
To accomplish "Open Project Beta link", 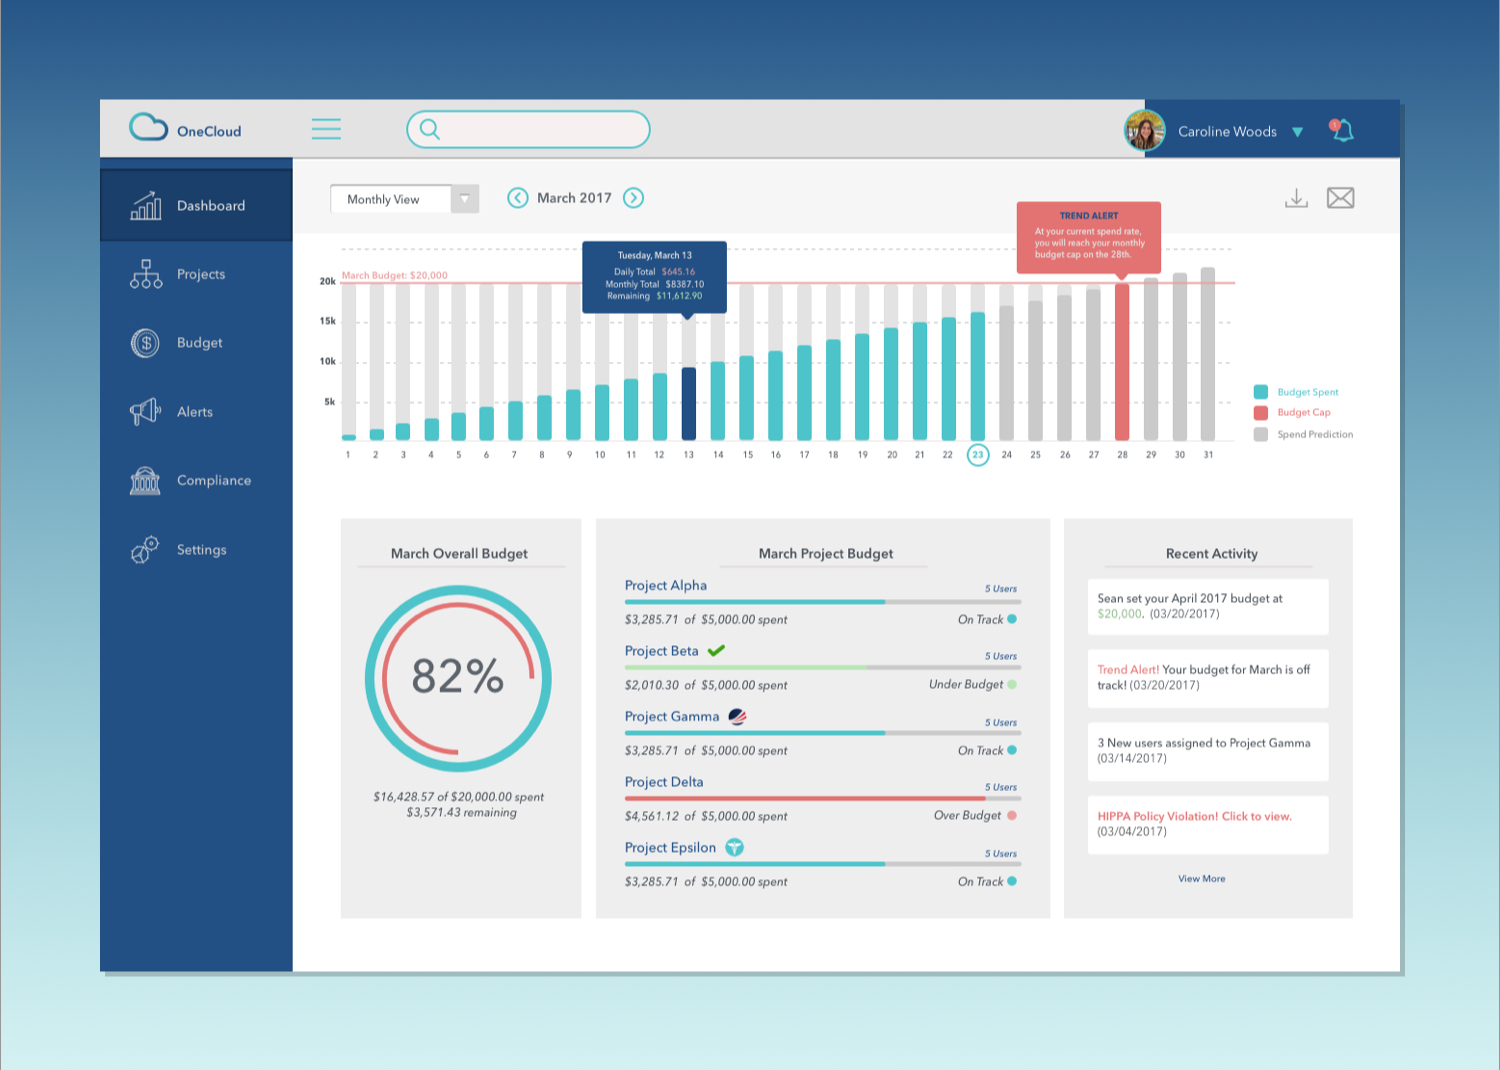I will point(662,651).
